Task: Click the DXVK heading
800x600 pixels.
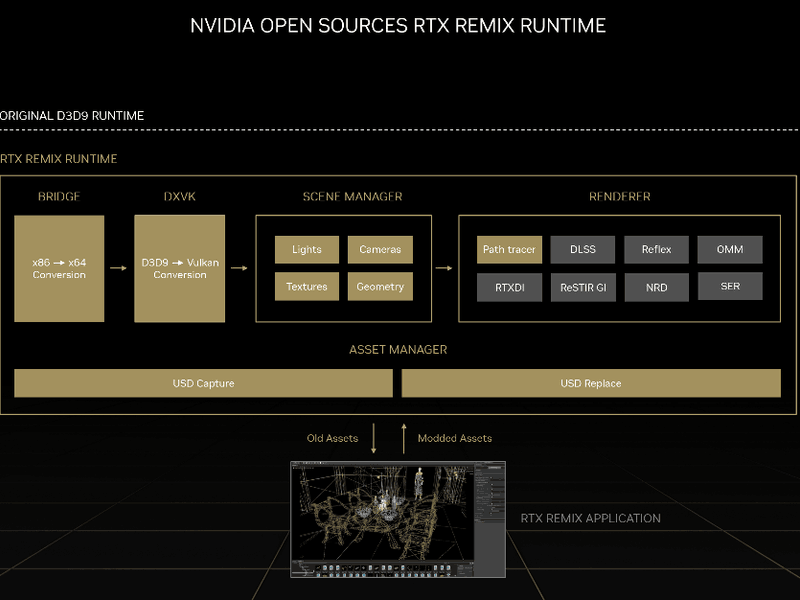Action: click(x=180, y=196)
